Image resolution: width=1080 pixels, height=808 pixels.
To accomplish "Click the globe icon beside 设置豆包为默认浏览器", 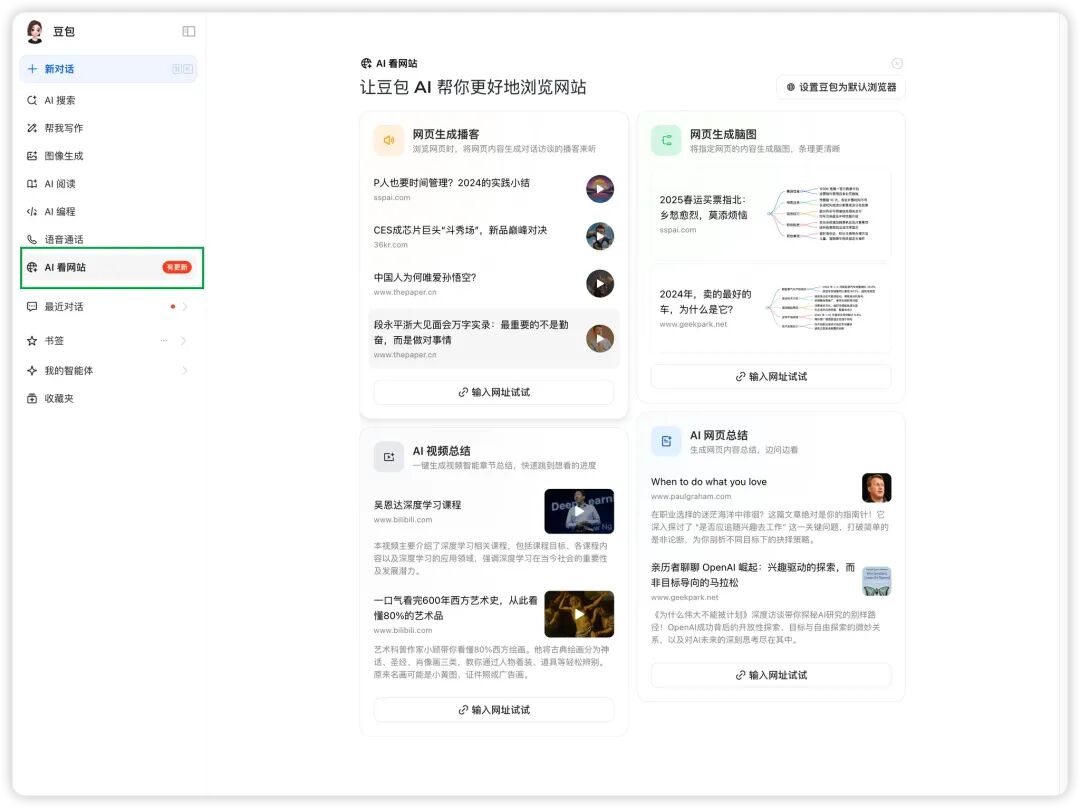I will [791, 87].
